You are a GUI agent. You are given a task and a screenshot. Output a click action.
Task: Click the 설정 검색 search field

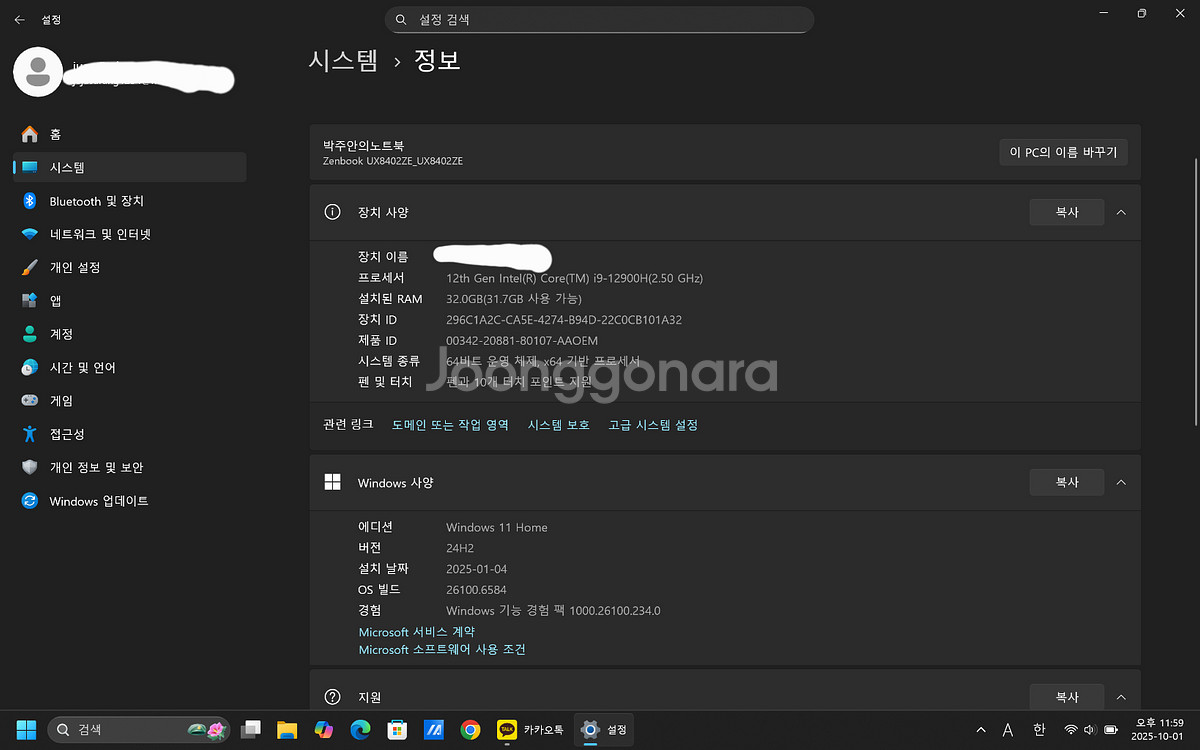tap(600, 19)
